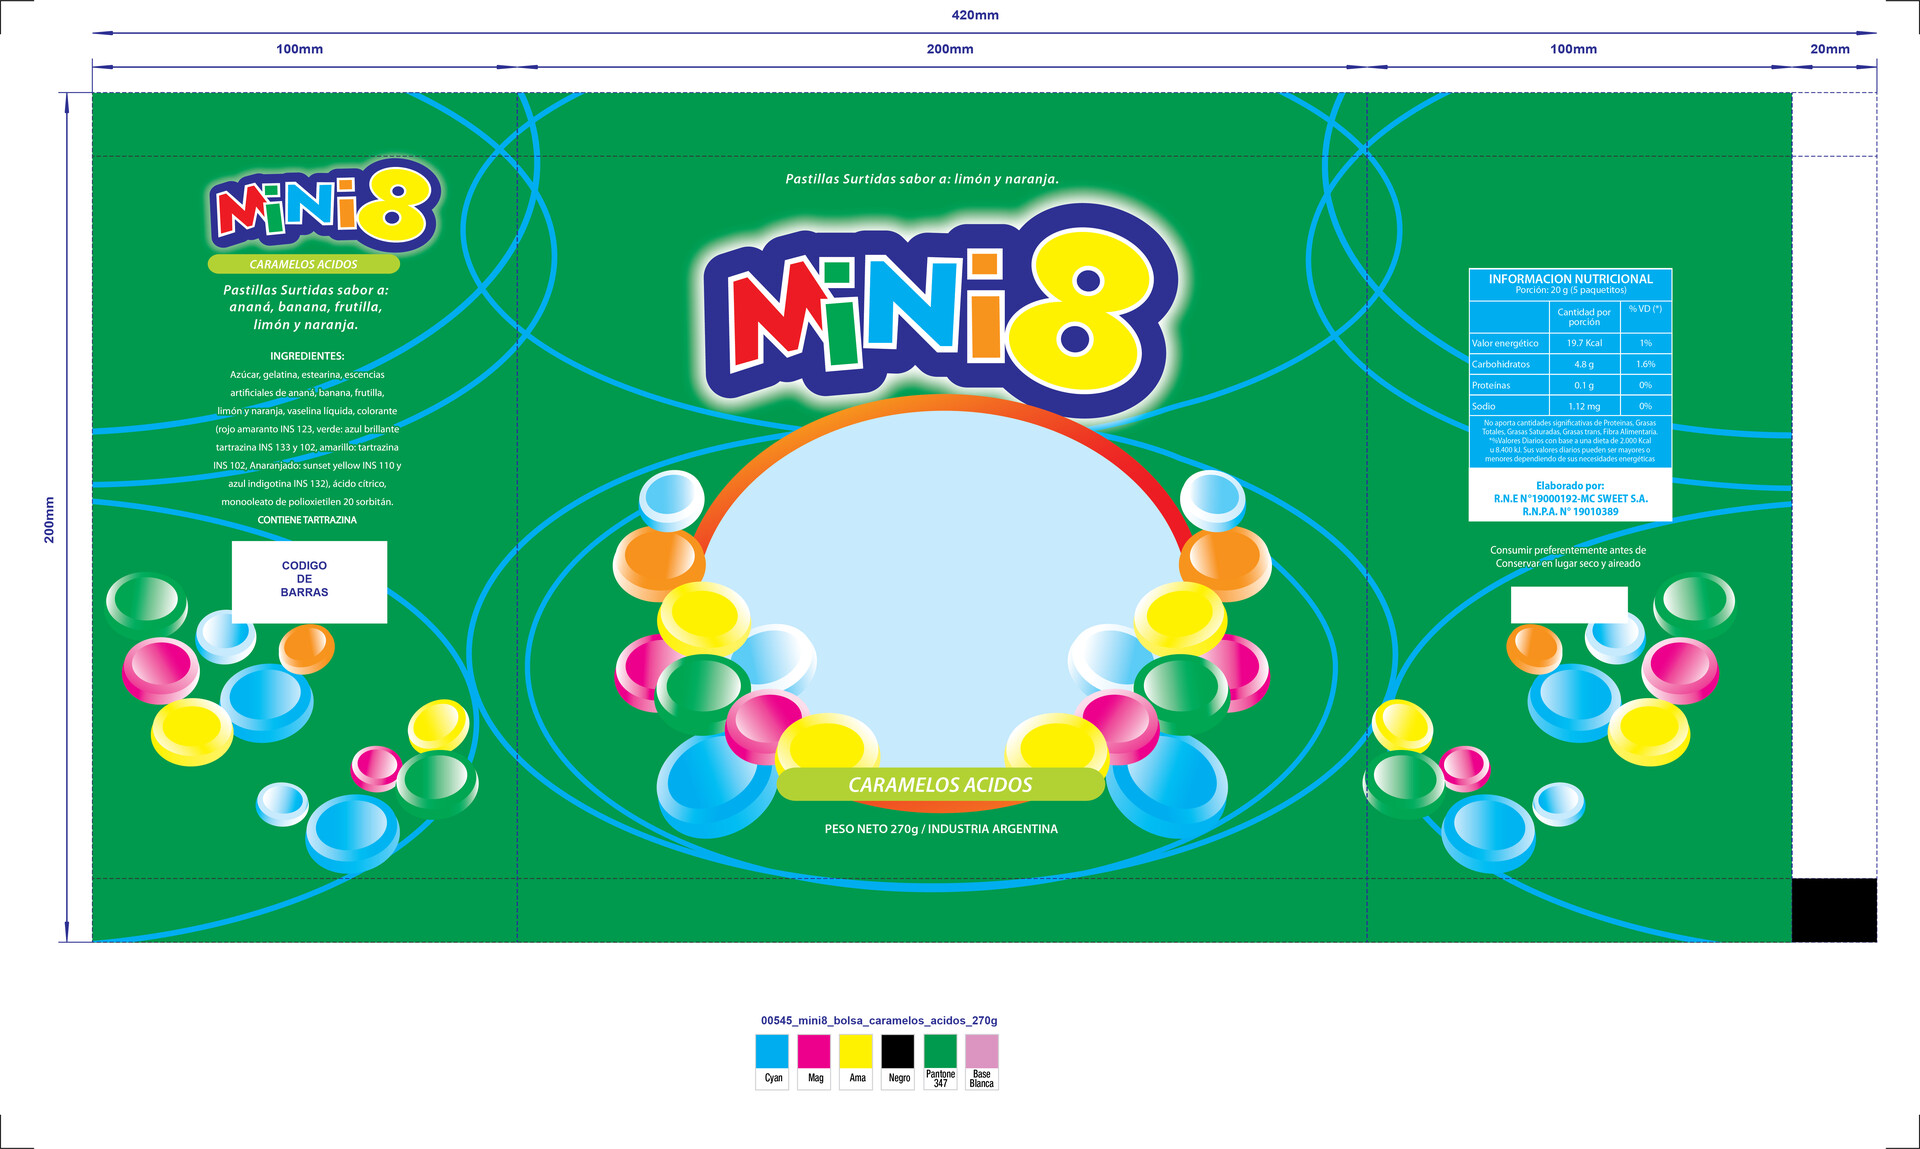
Task: Click the 20mm dimension label
Action: click(x=1830, y=49)
